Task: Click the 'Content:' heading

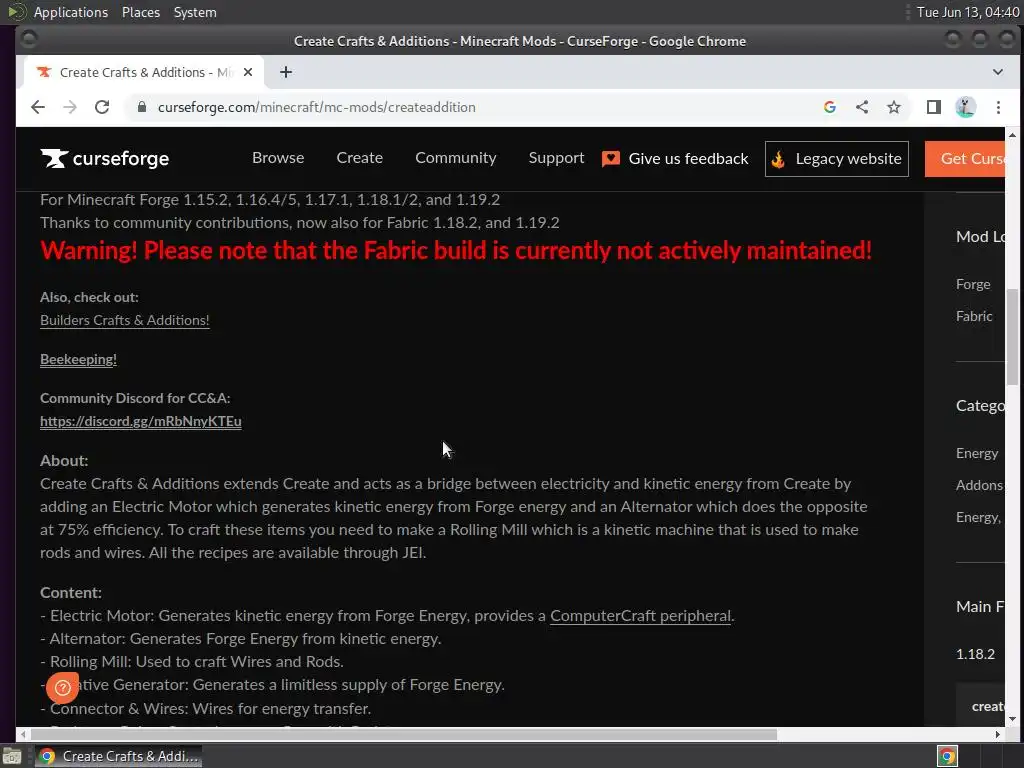Action: click(x=71, y=593)
